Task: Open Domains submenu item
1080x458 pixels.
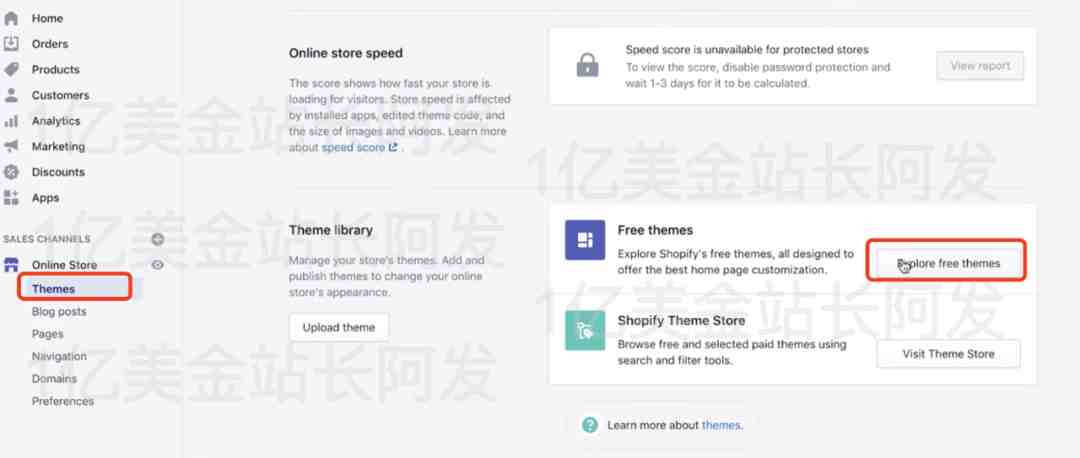Action: pos(54,379)
